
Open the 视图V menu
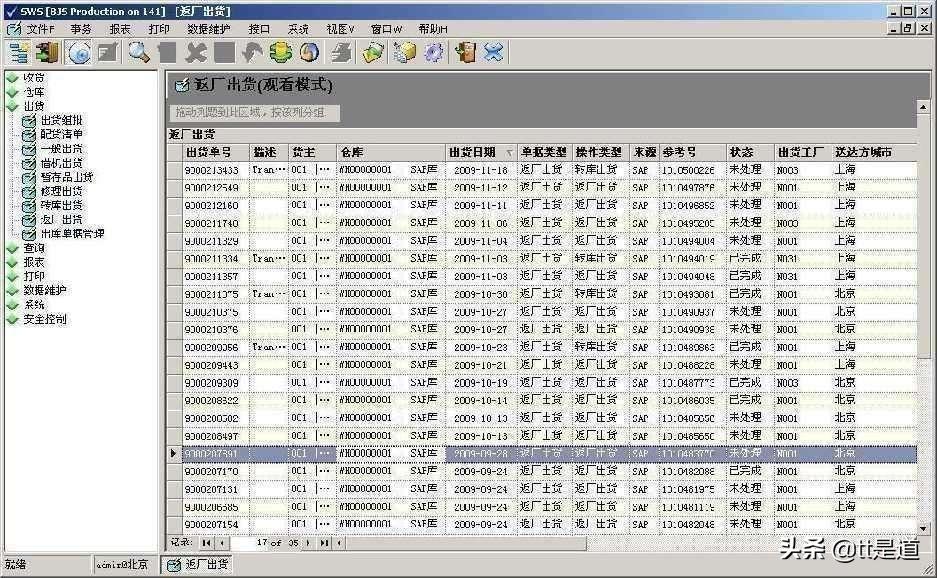[341, 29]
